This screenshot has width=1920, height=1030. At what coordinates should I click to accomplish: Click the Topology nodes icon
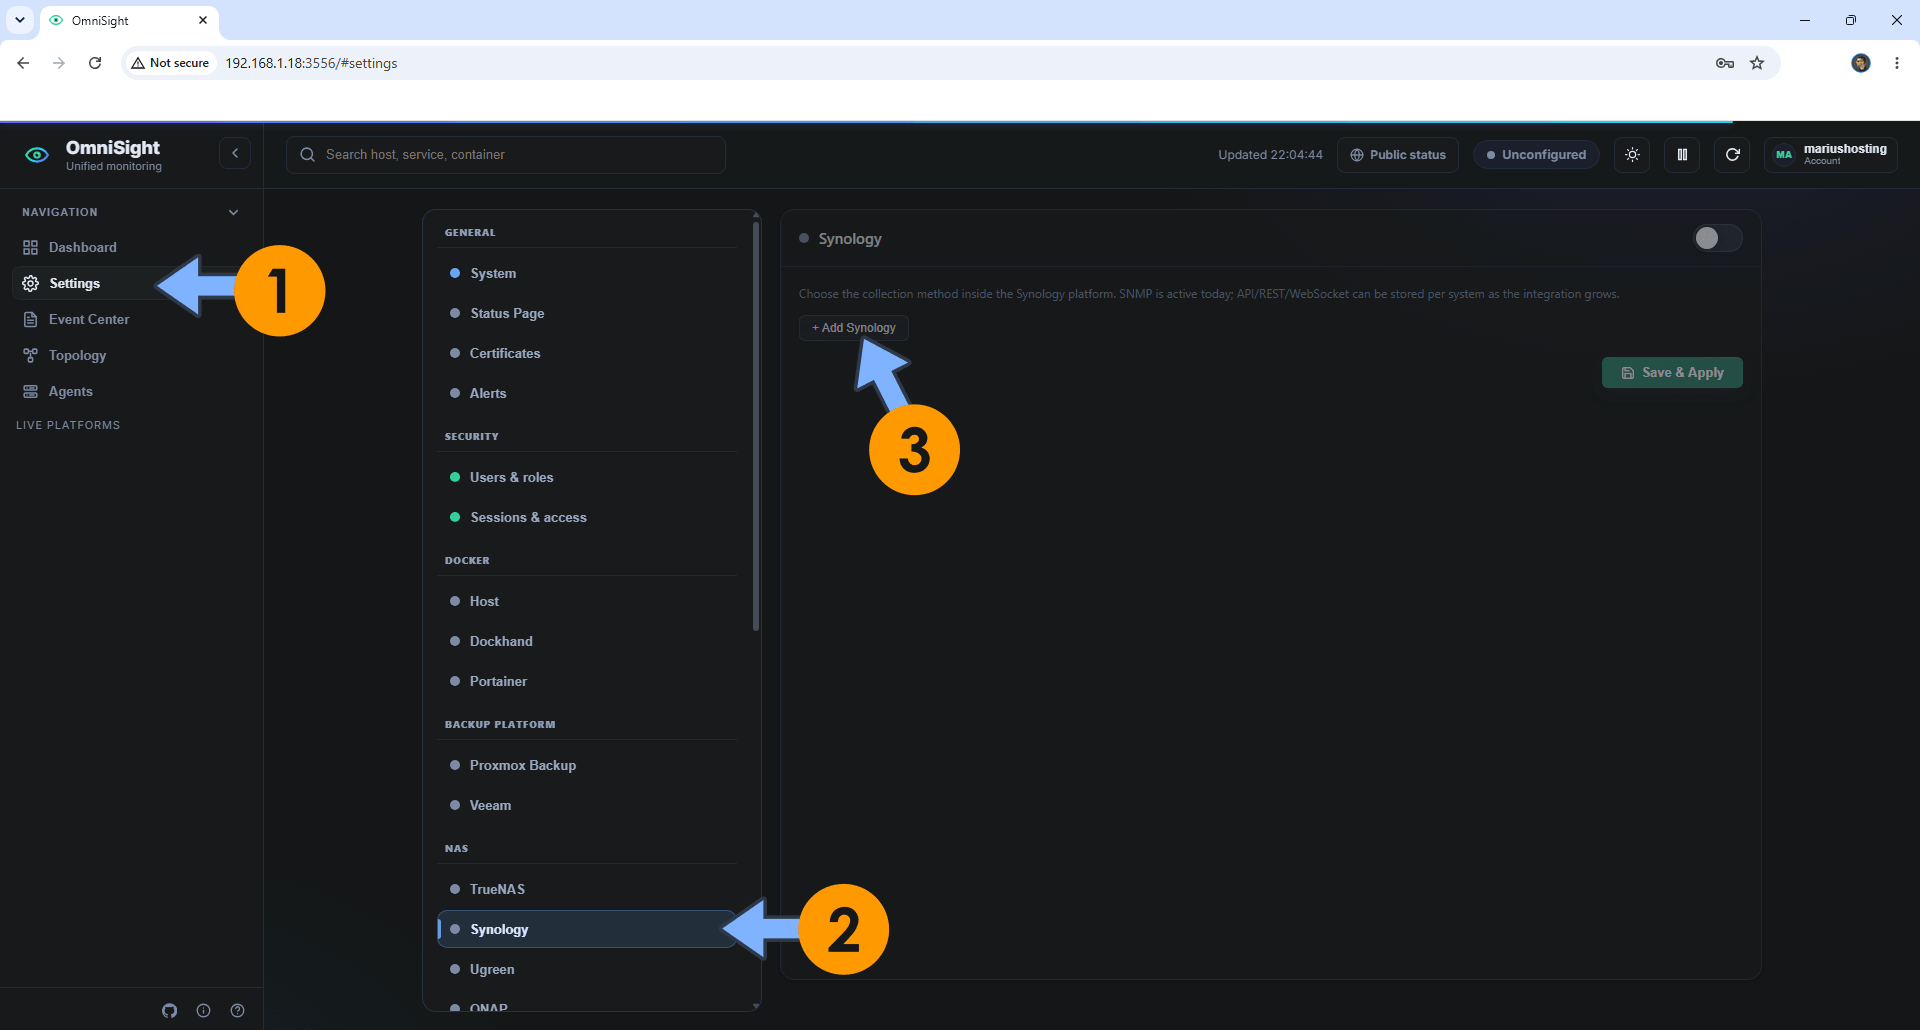31,356
